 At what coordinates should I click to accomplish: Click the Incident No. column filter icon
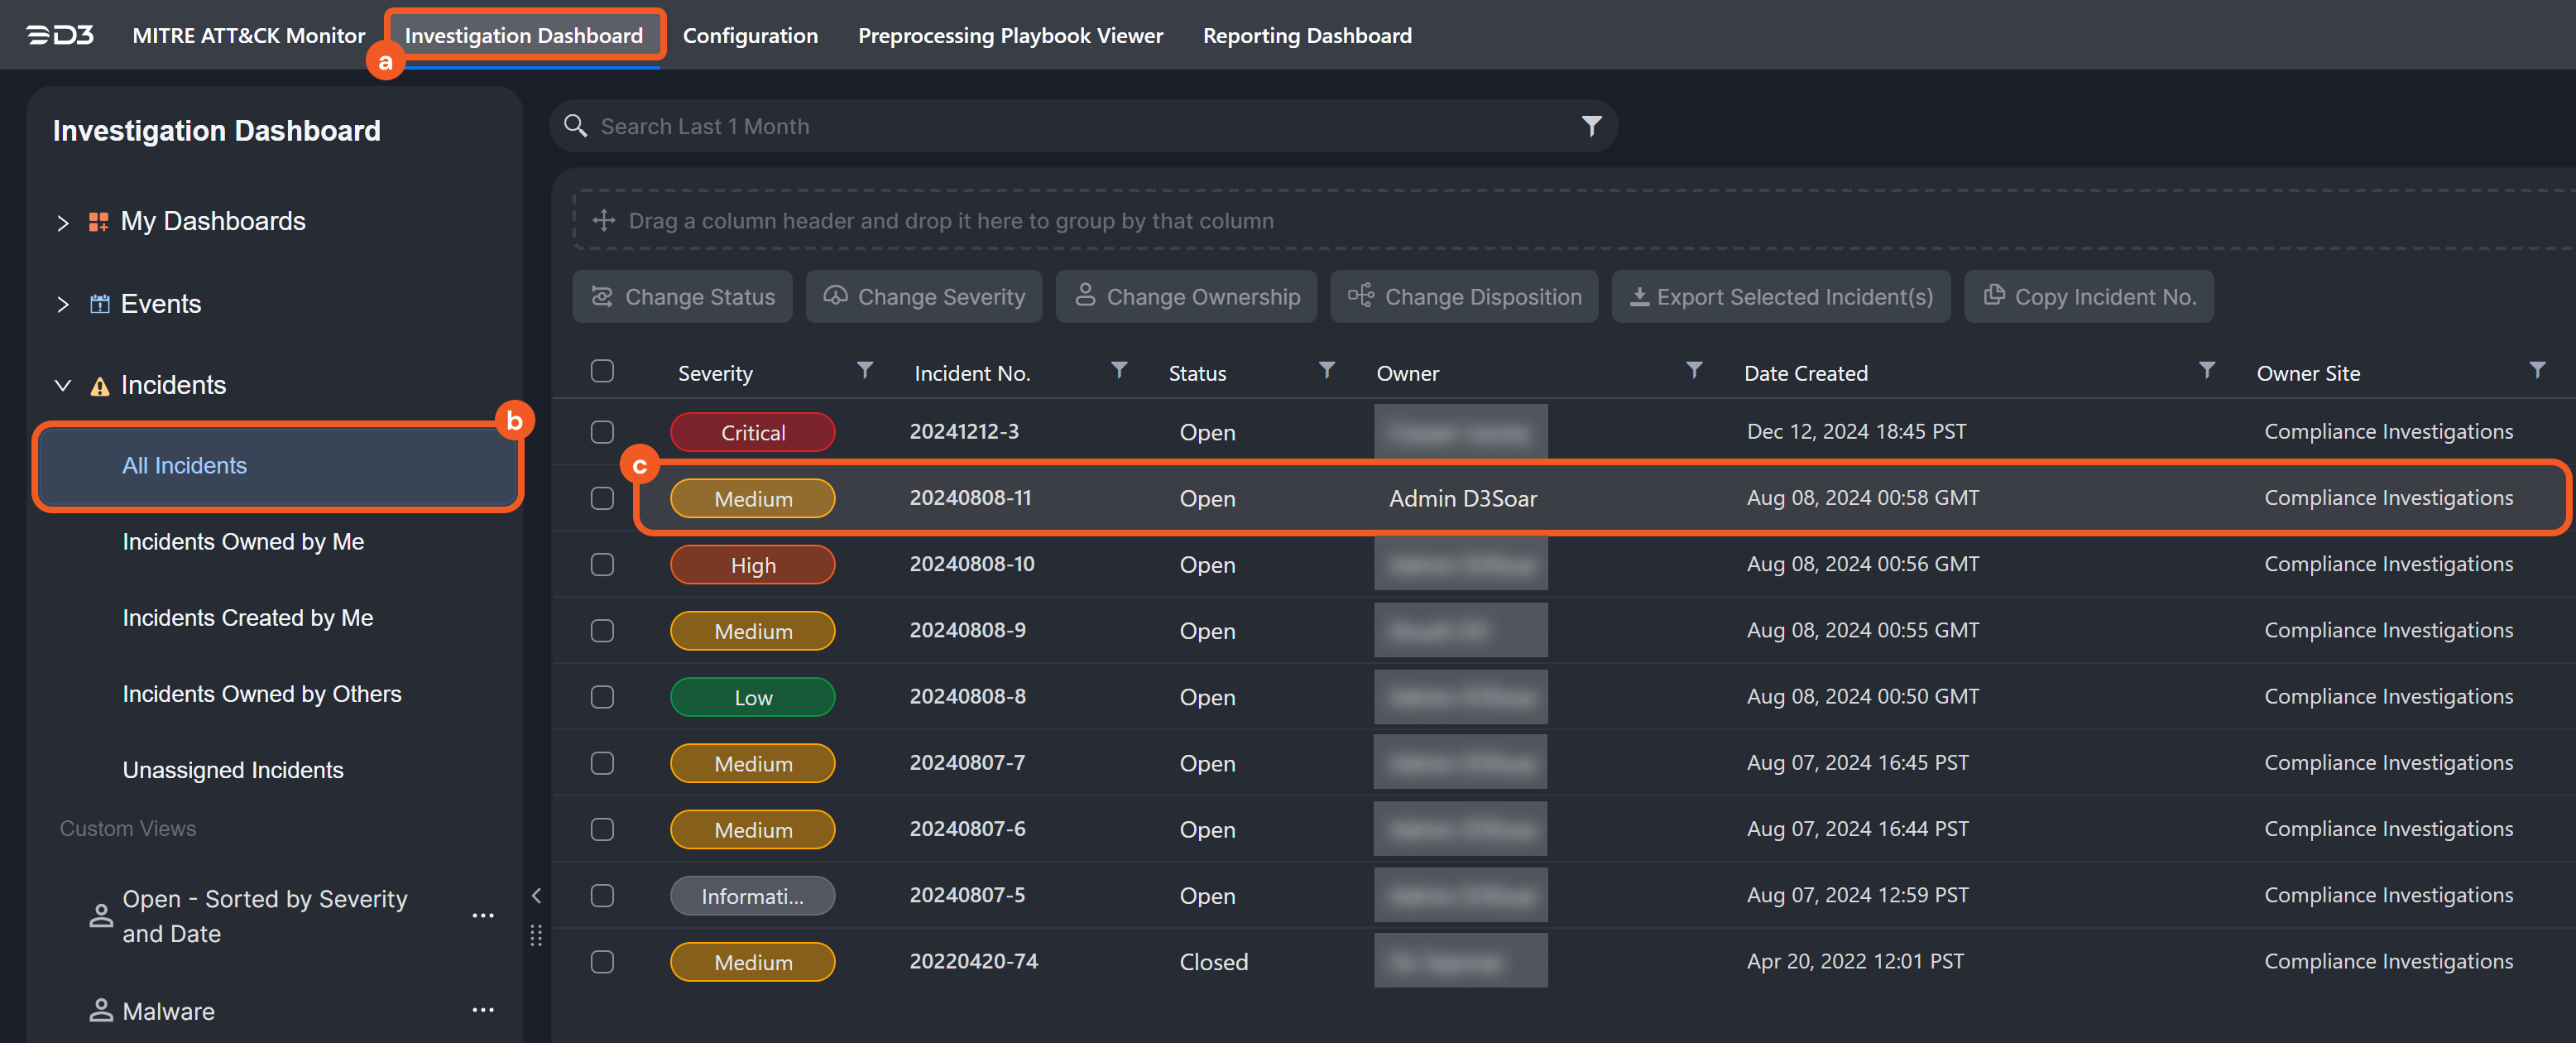1119,371
